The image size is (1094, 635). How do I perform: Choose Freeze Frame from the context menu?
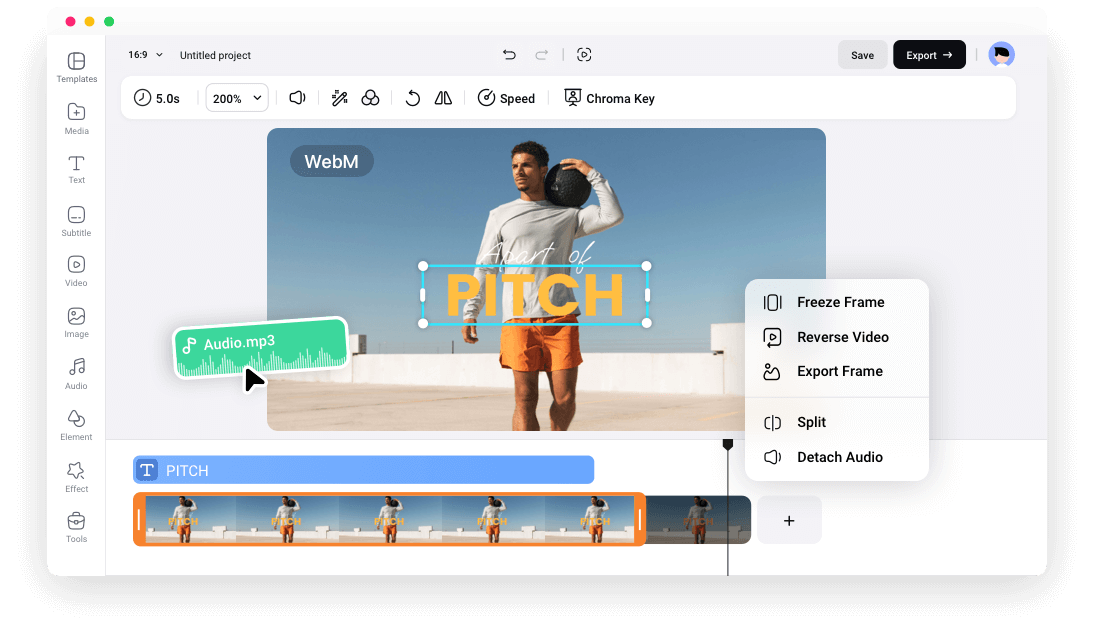pos(840,302)
